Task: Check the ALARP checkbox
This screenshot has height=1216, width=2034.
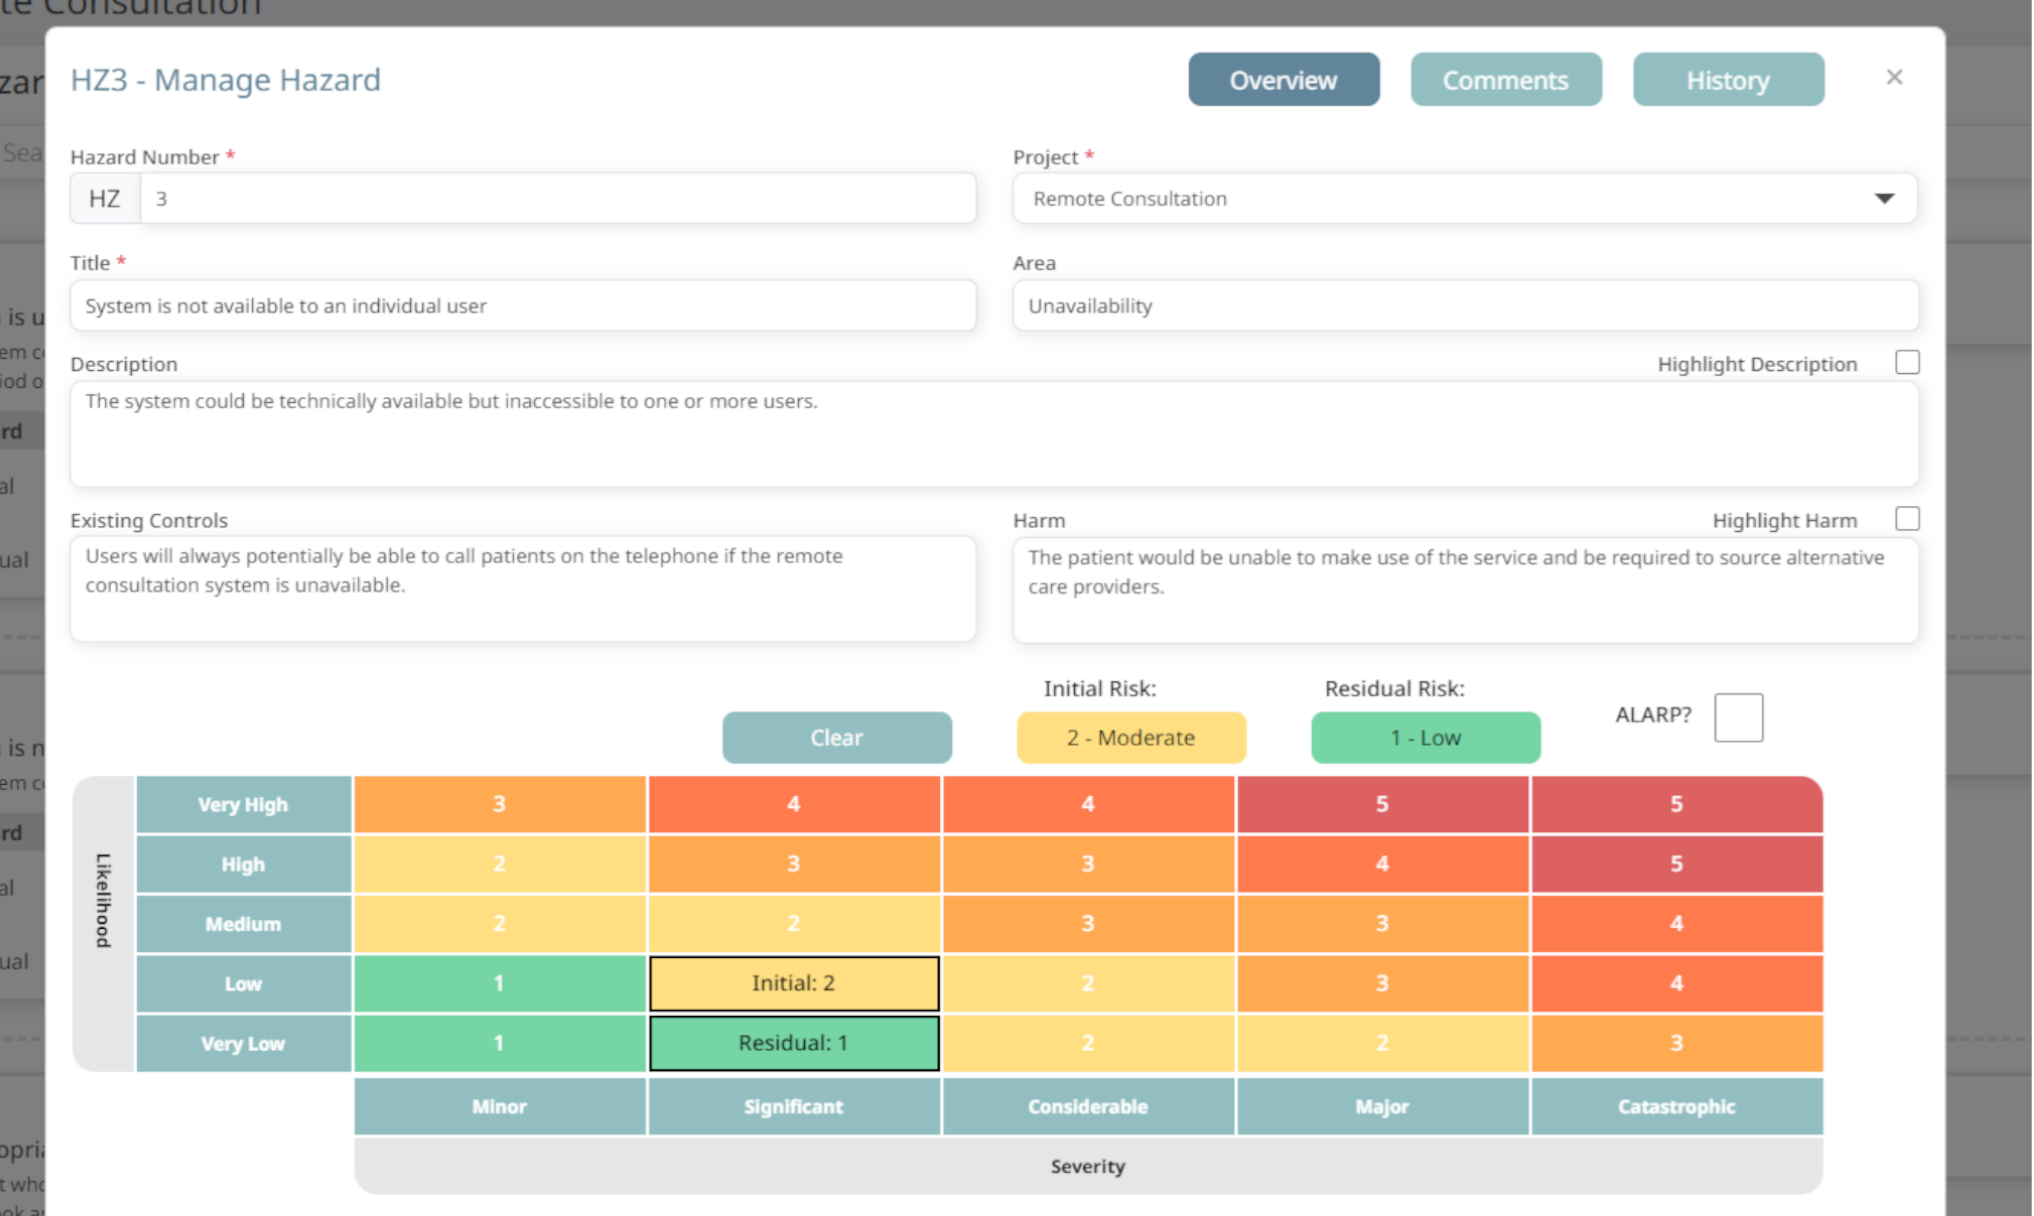Action: coord(1737,717)
